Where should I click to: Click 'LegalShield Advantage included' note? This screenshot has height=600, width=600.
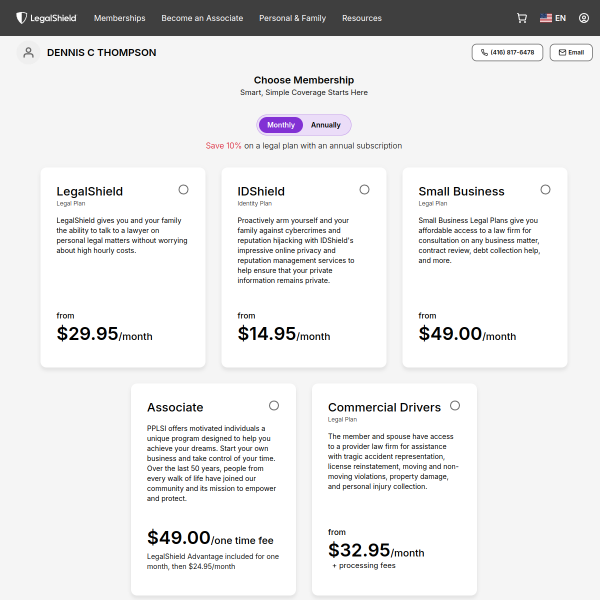pyautogui.click(x=213, y=561)
